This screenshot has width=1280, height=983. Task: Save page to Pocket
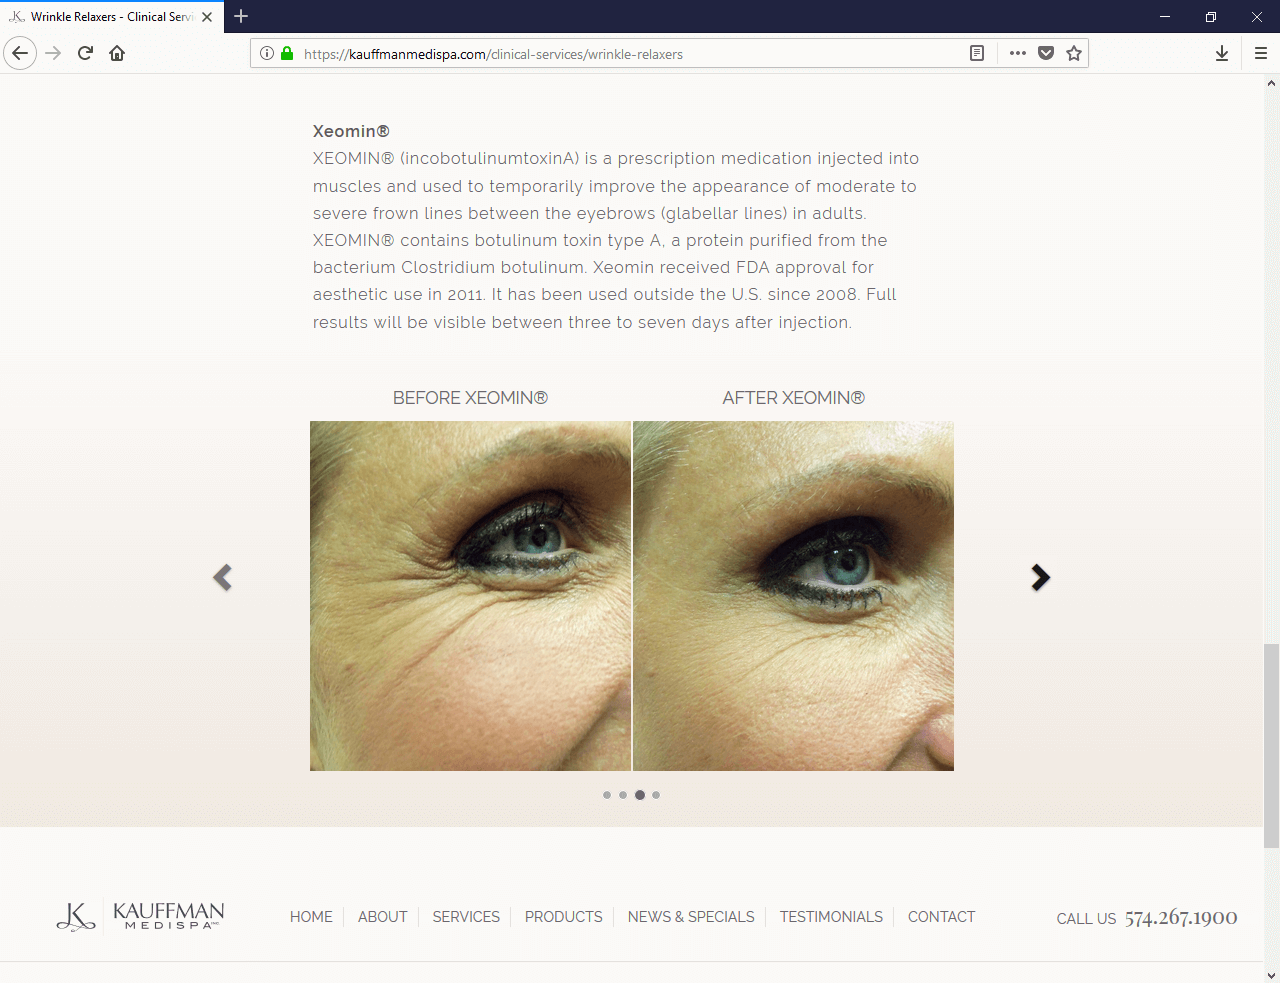coord(1046,53)
